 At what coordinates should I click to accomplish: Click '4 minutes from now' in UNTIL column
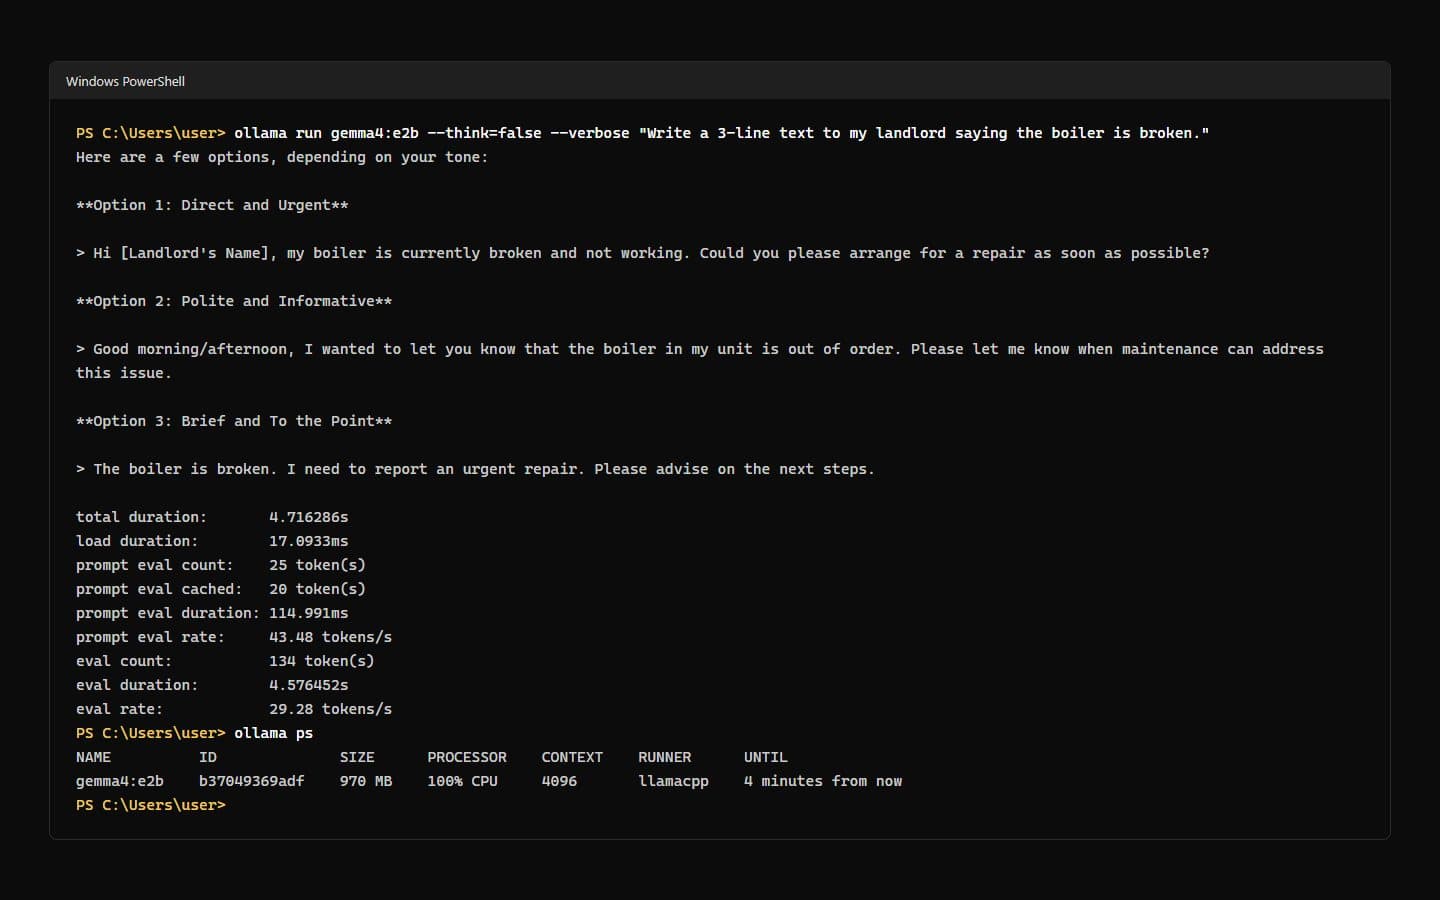coord(823,781)
